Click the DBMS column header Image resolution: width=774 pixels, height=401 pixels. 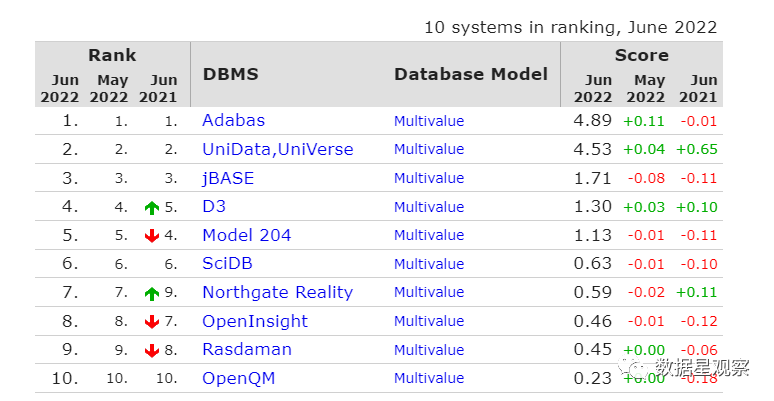(x=231, y=74)
